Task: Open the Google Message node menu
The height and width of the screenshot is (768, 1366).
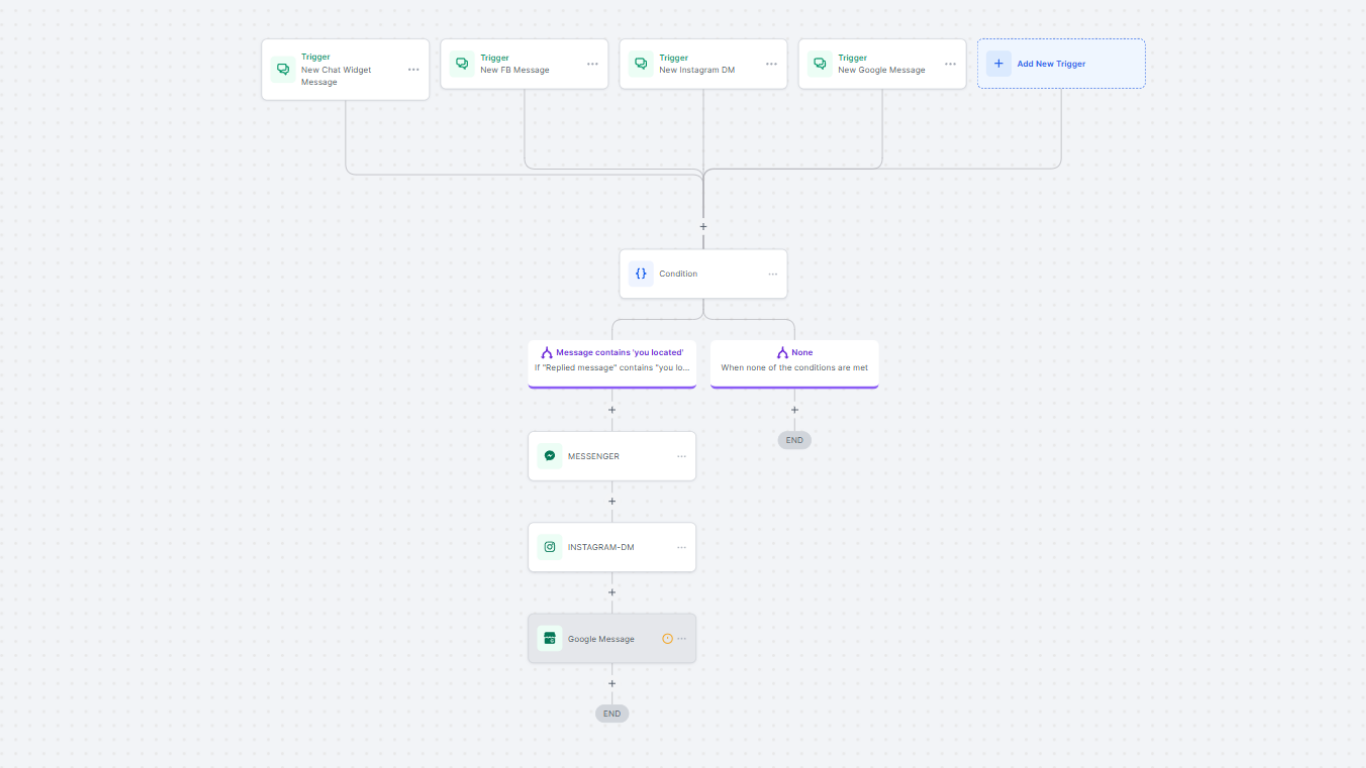Action: (681, 638)
